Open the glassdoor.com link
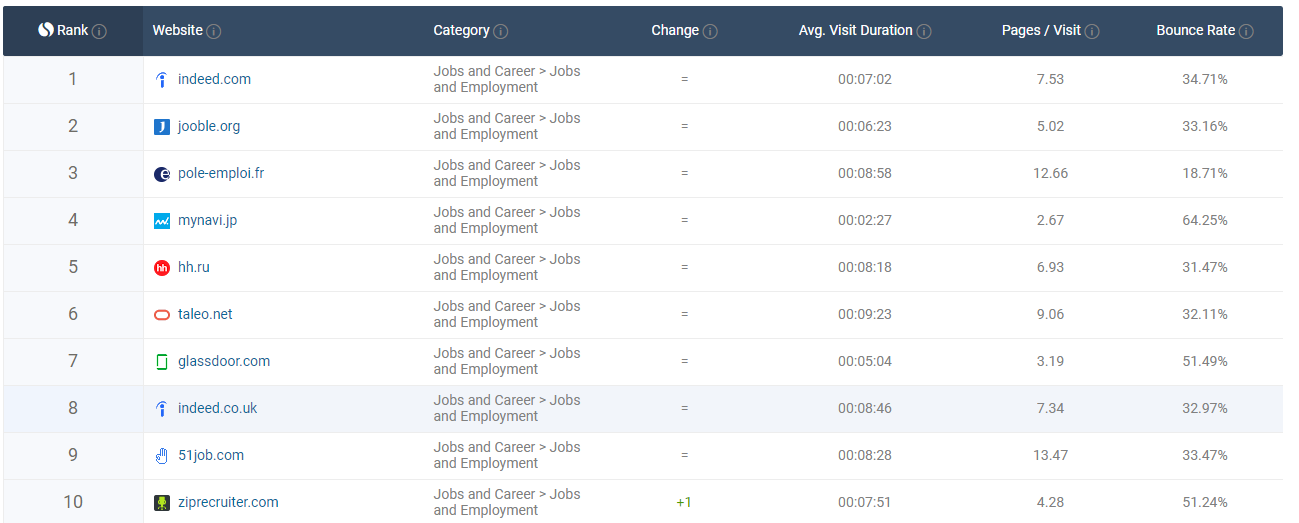The width and height of the screenshot is (1299, 523). click(224, 361)
